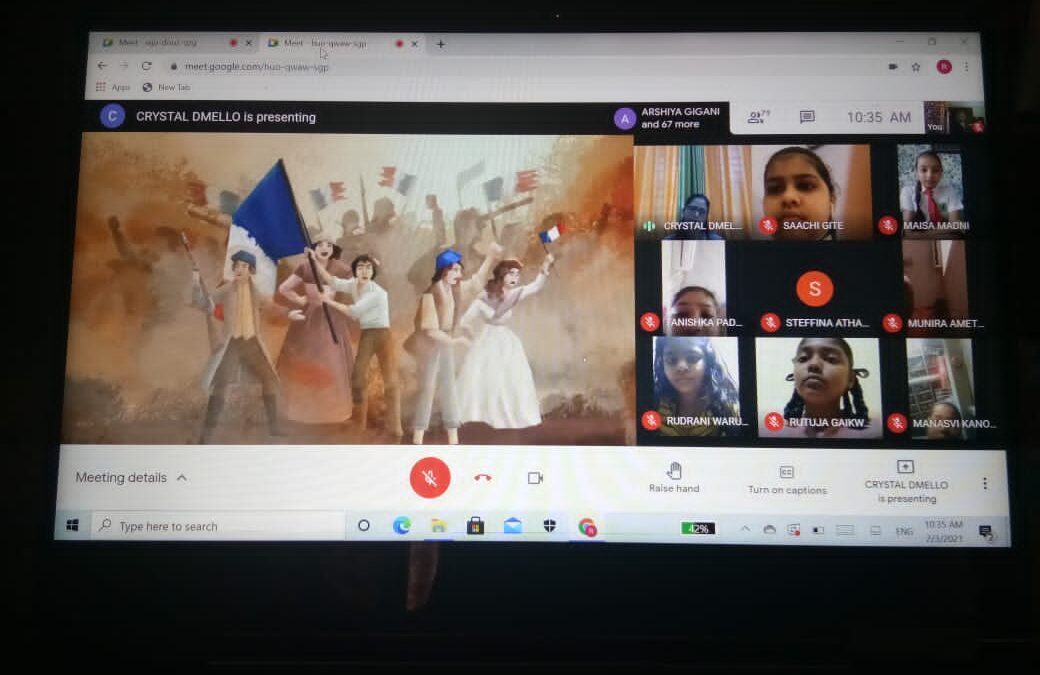Go forward in the browser
The width and height of the screenshot is (1040, 675).
point(124,66)
